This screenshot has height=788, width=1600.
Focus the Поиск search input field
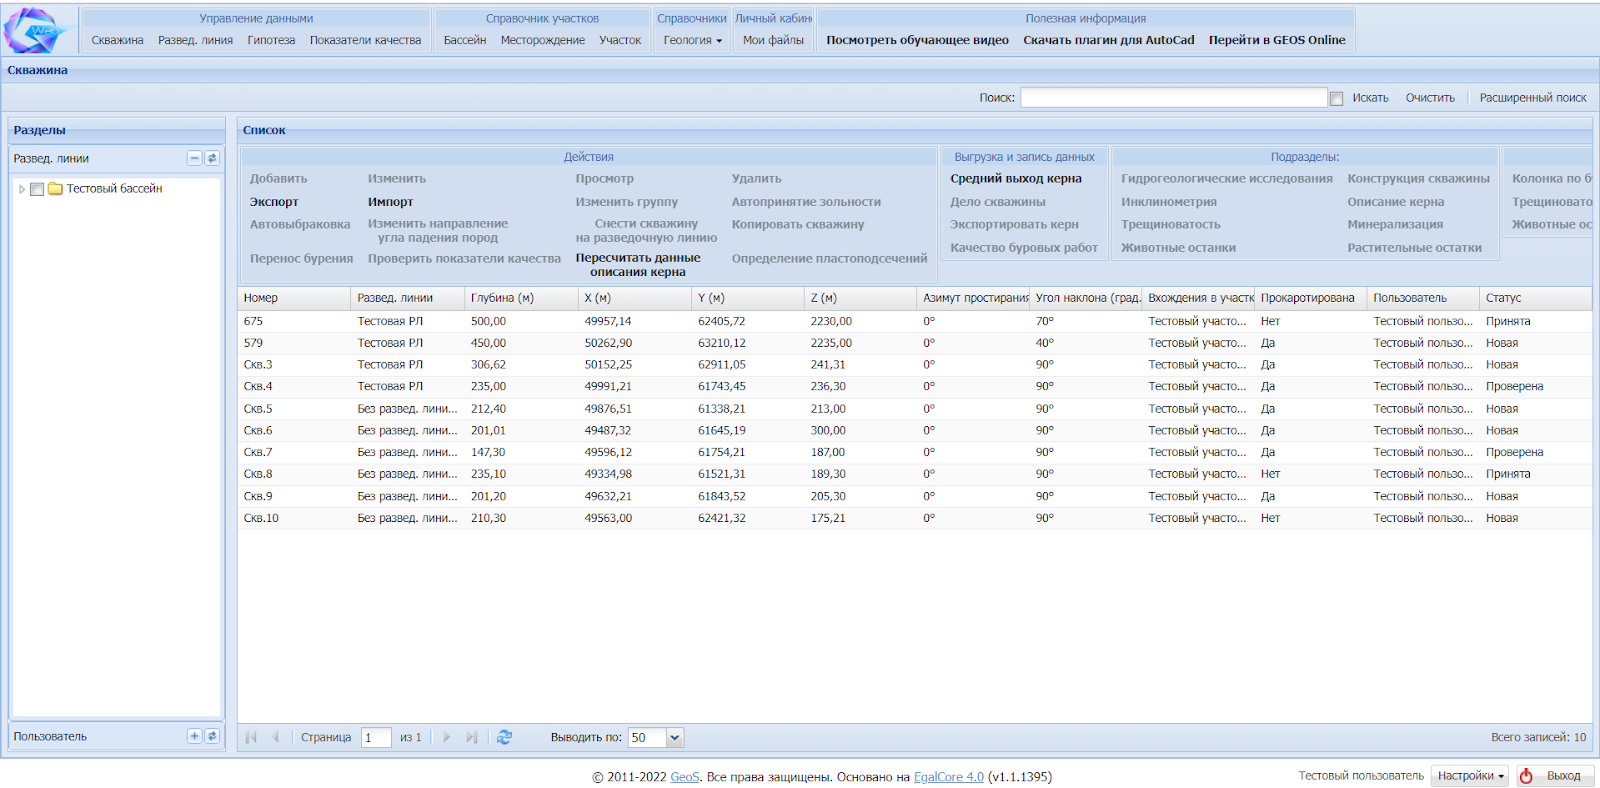pos(1174,98)
